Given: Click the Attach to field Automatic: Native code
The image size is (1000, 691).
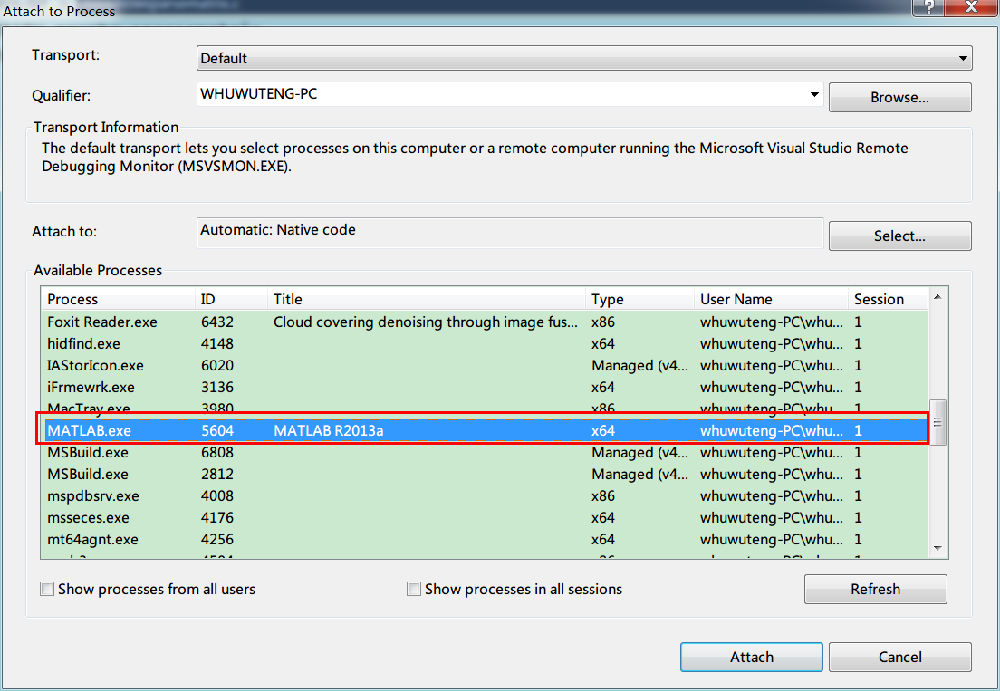Looking at the screenshot, I should tap(510, 231).
